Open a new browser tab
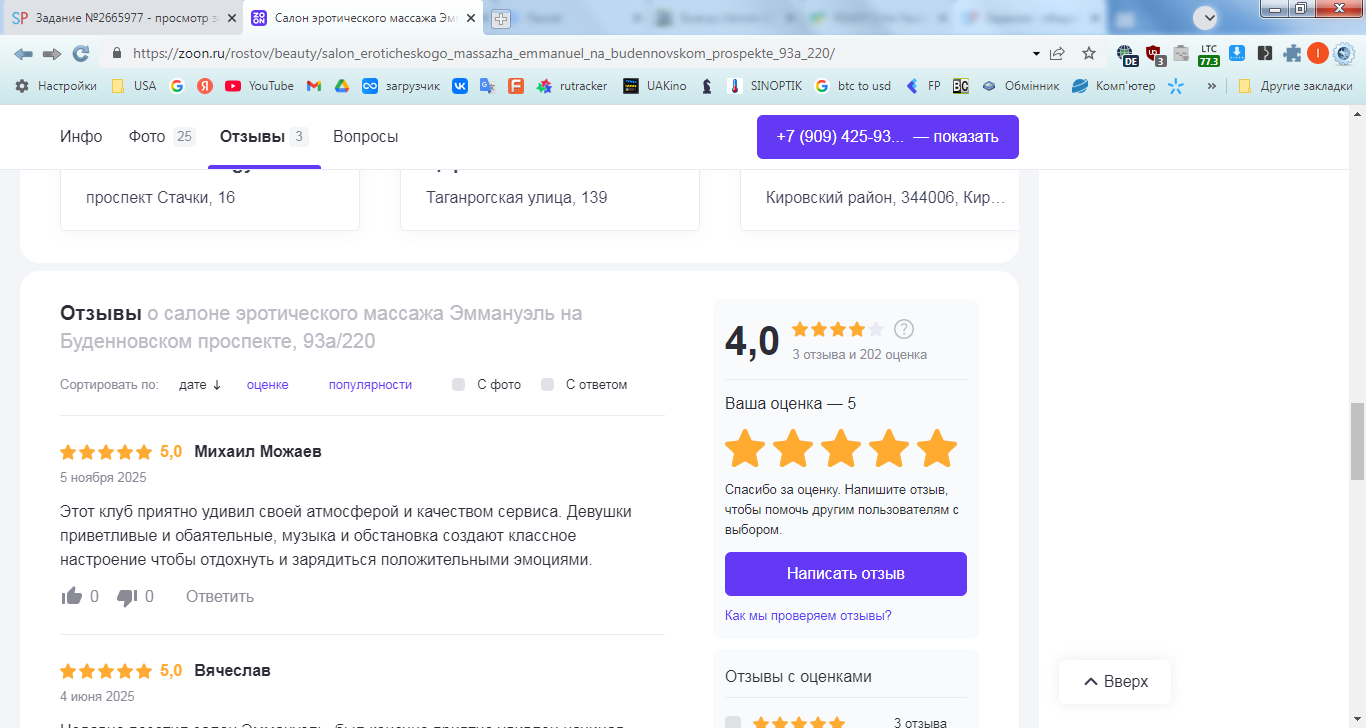Image resolution: width=1366 pixels, height=728 pixels. click(x=501, y=18)
